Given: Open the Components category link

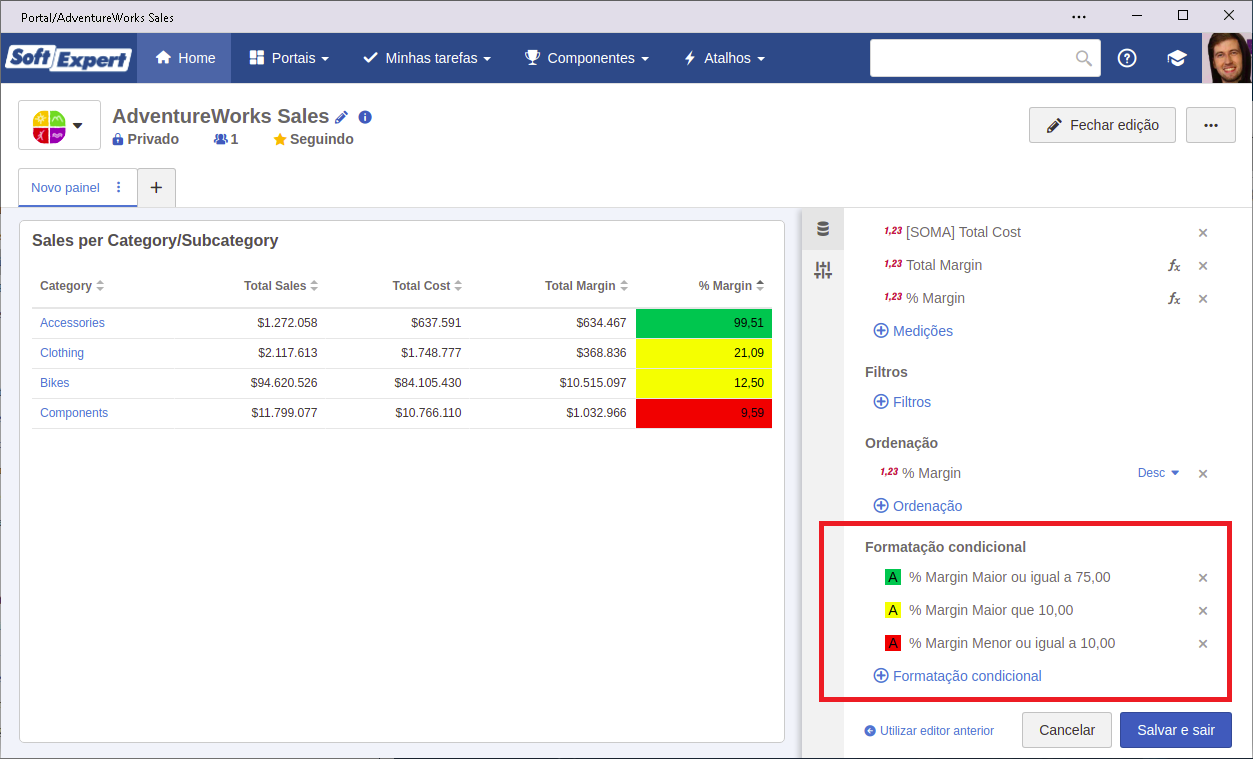Looking at the screenshot, I should (x=74, y=413).
